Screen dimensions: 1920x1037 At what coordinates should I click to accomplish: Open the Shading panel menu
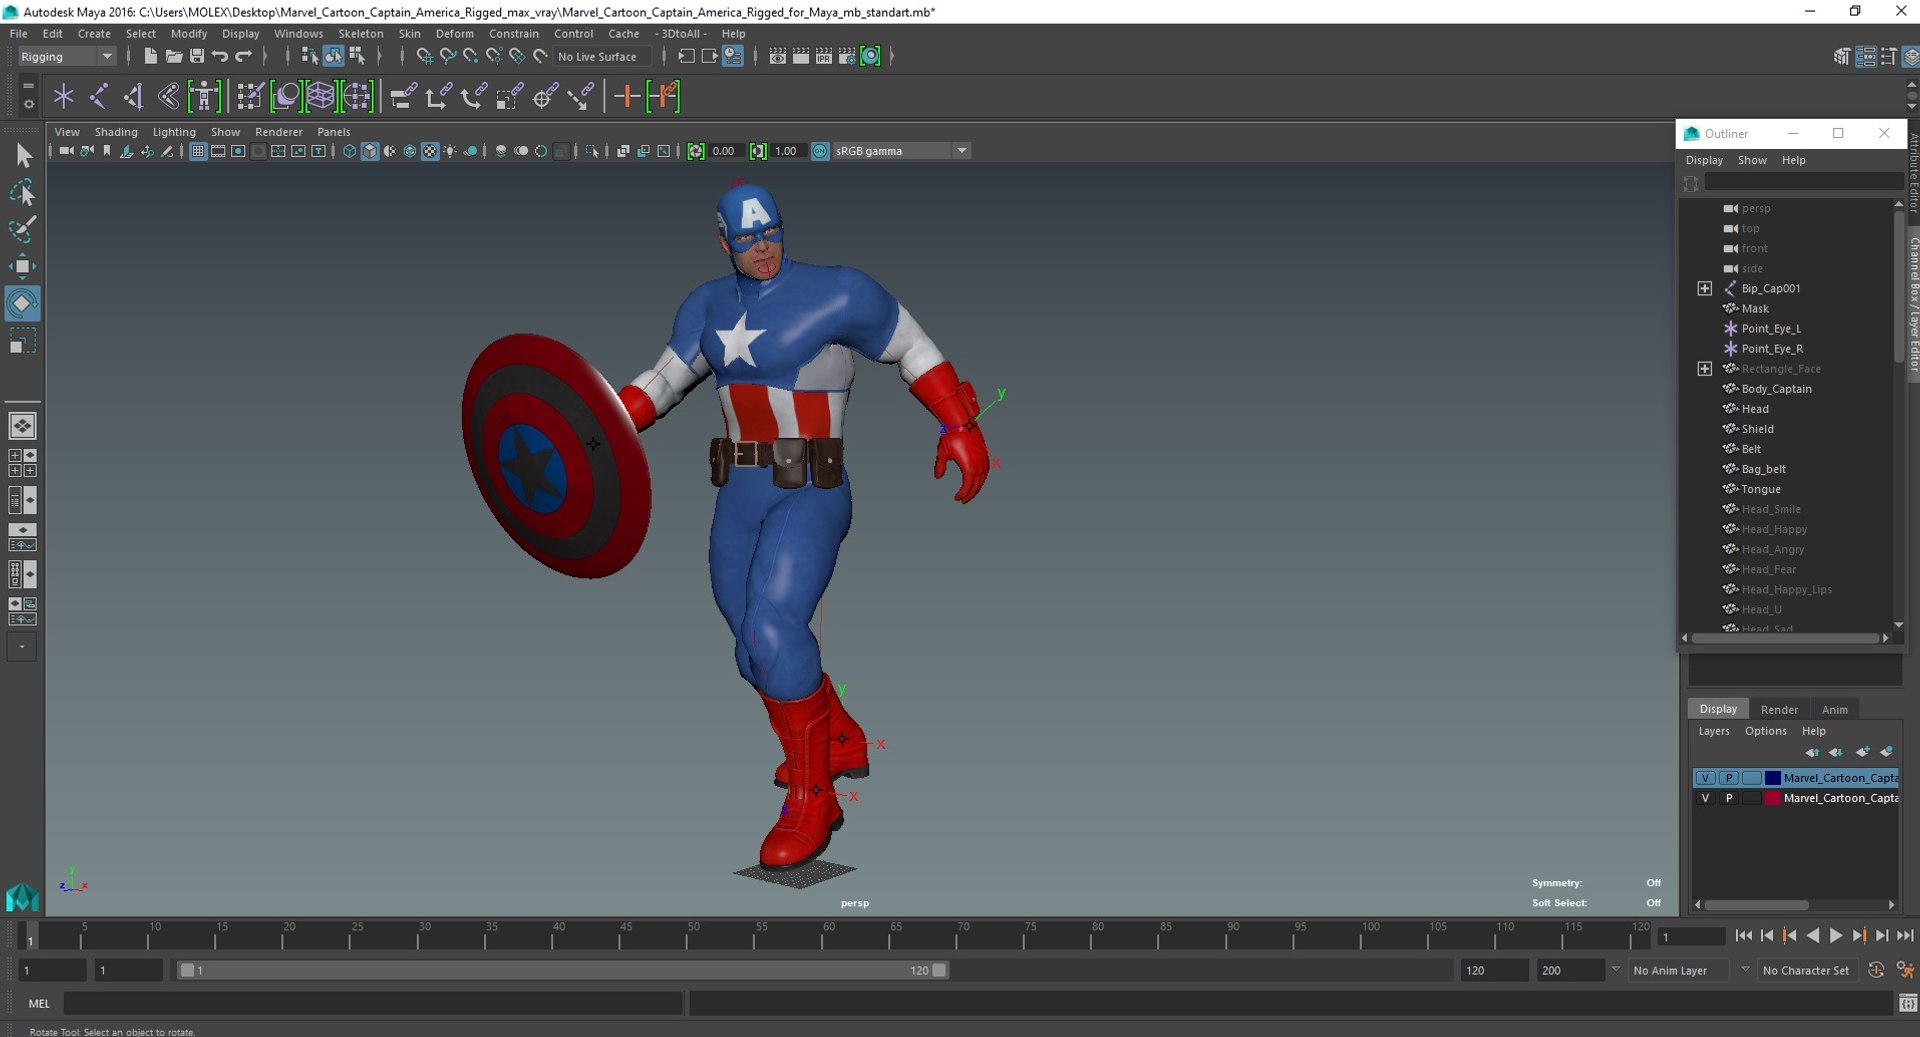pyautogui.click(x=116, y=132)
